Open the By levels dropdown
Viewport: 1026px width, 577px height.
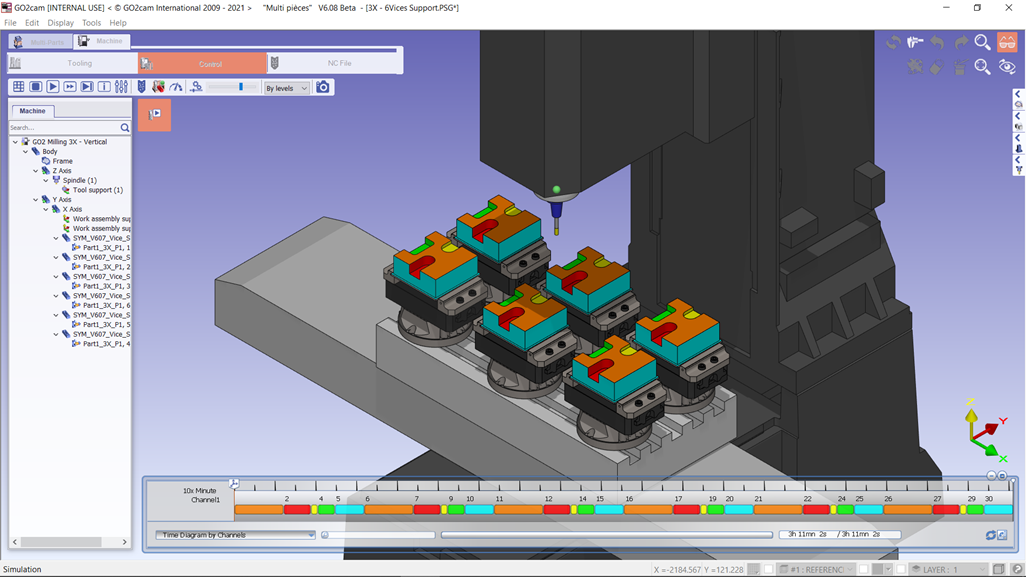point(286,88)
